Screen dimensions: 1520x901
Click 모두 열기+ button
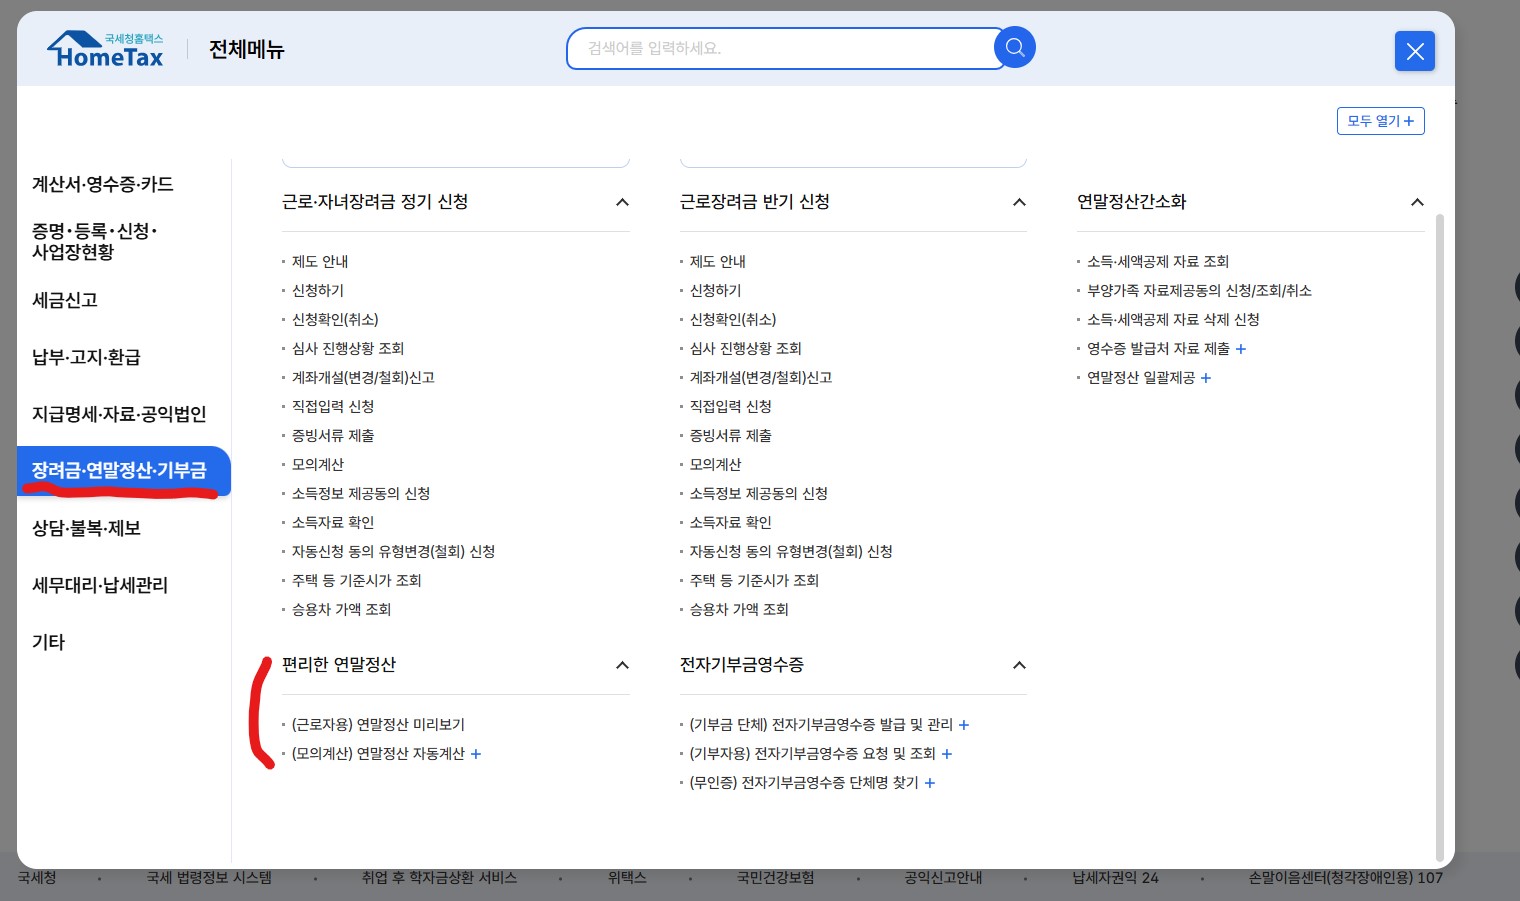tap(1380, 121)
